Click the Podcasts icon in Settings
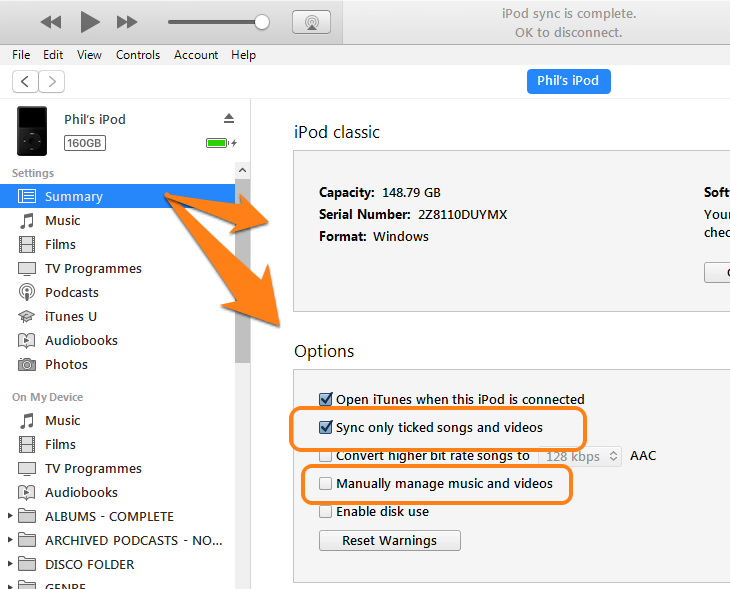Screen dimensions: 730x589 pyautogui.click(x=27, y=292)
